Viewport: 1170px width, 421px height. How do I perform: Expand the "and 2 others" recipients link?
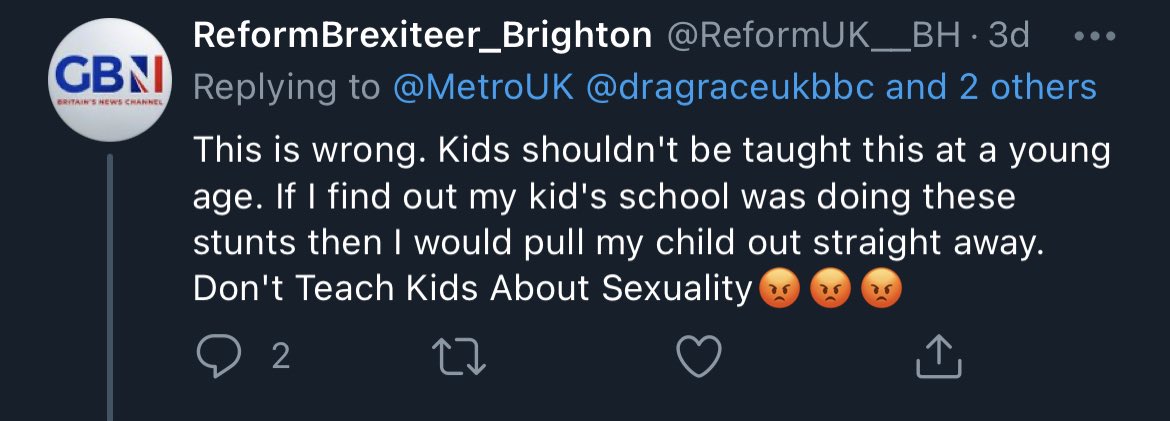(x=992, y=87)
